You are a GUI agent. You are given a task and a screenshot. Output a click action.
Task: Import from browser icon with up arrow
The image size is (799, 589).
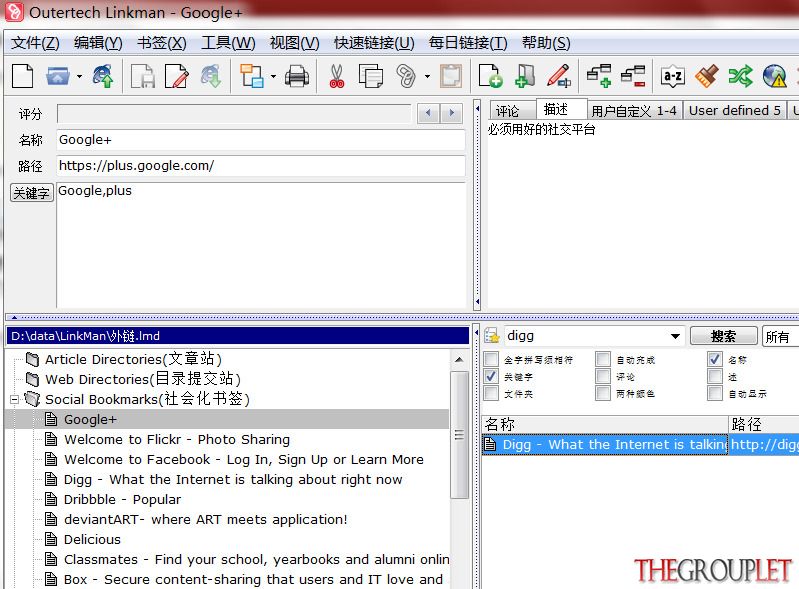coord(103,77)
